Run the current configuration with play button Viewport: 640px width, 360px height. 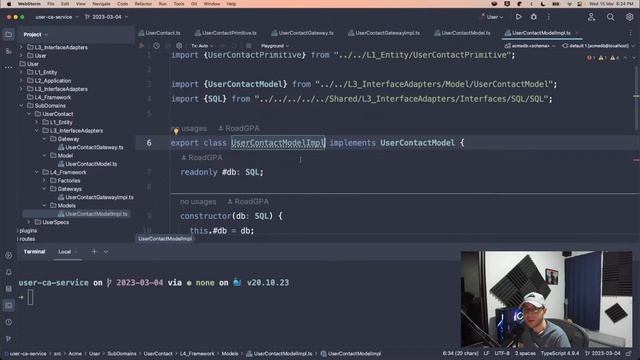(518, 17)
